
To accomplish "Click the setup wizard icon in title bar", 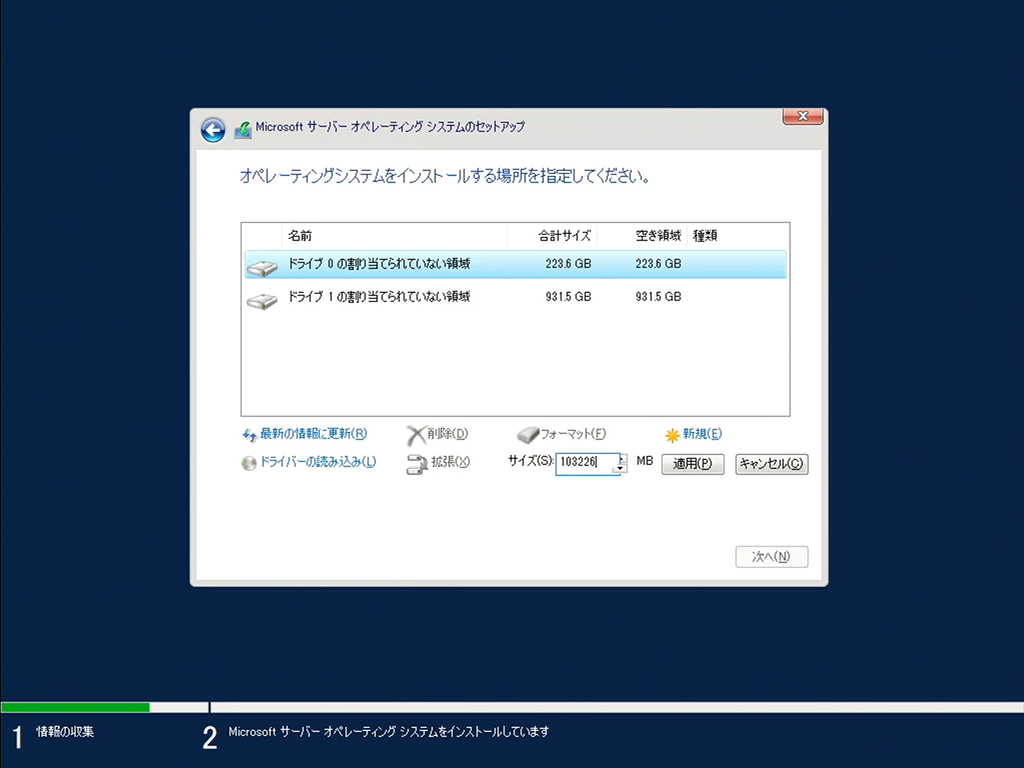I will click(242, 129).
